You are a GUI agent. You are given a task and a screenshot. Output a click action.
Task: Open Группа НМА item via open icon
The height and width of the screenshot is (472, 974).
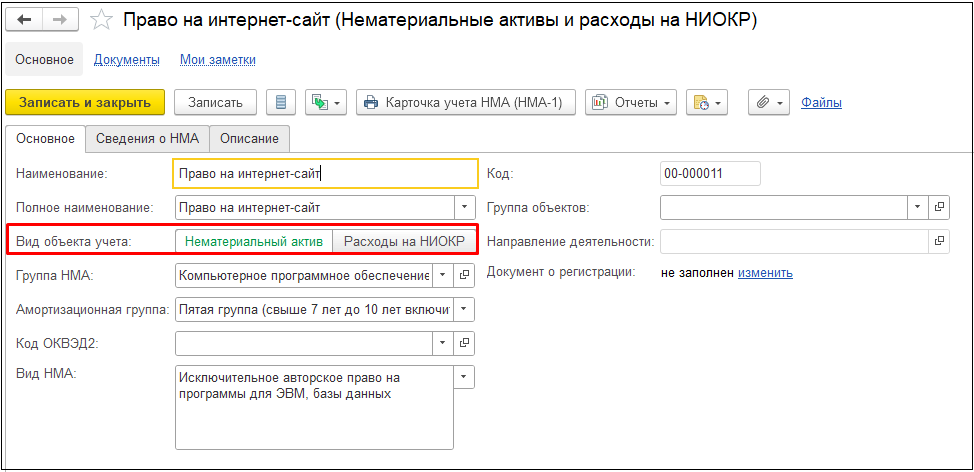[464, 275]
